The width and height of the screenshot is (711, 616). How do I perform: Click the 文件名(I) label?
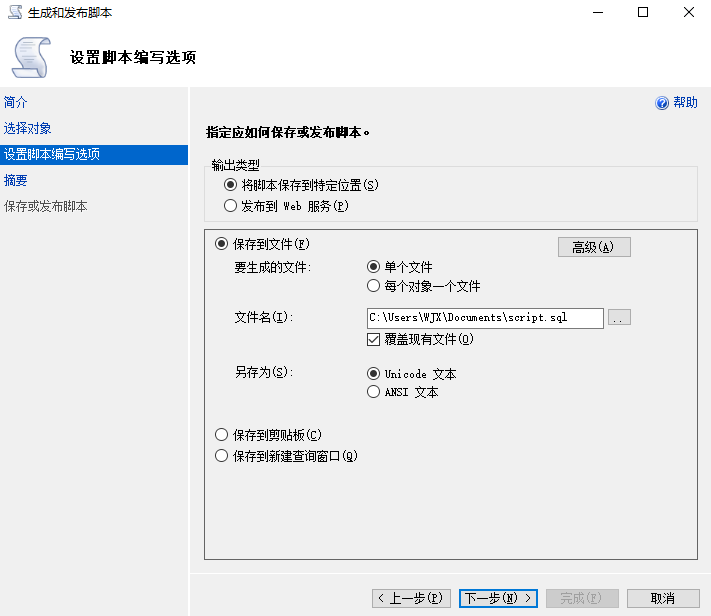264,318
